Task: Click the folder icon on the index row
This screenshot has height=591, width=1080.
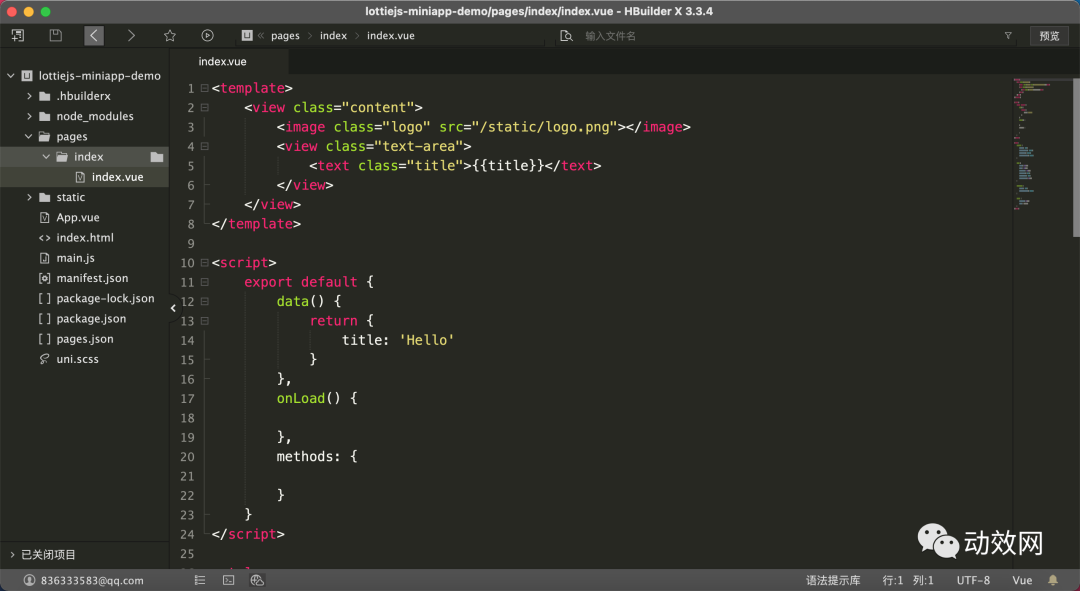Action: click(157, 157)
